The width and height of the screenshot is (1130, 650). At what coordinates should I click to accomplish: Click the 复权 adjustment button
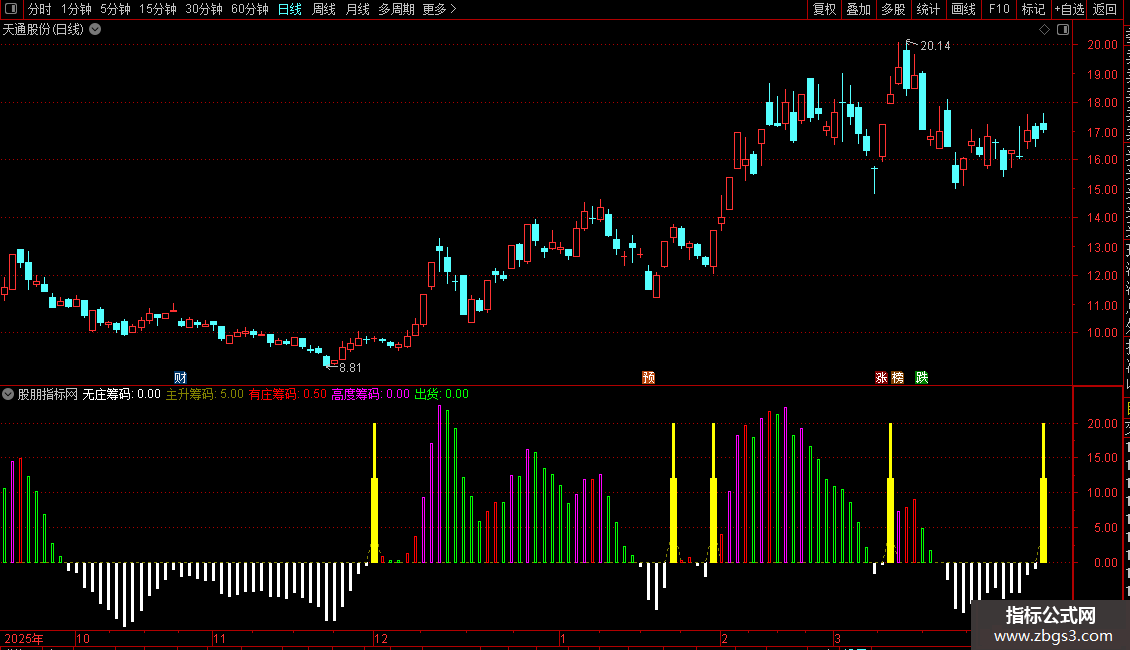(824, 9)
